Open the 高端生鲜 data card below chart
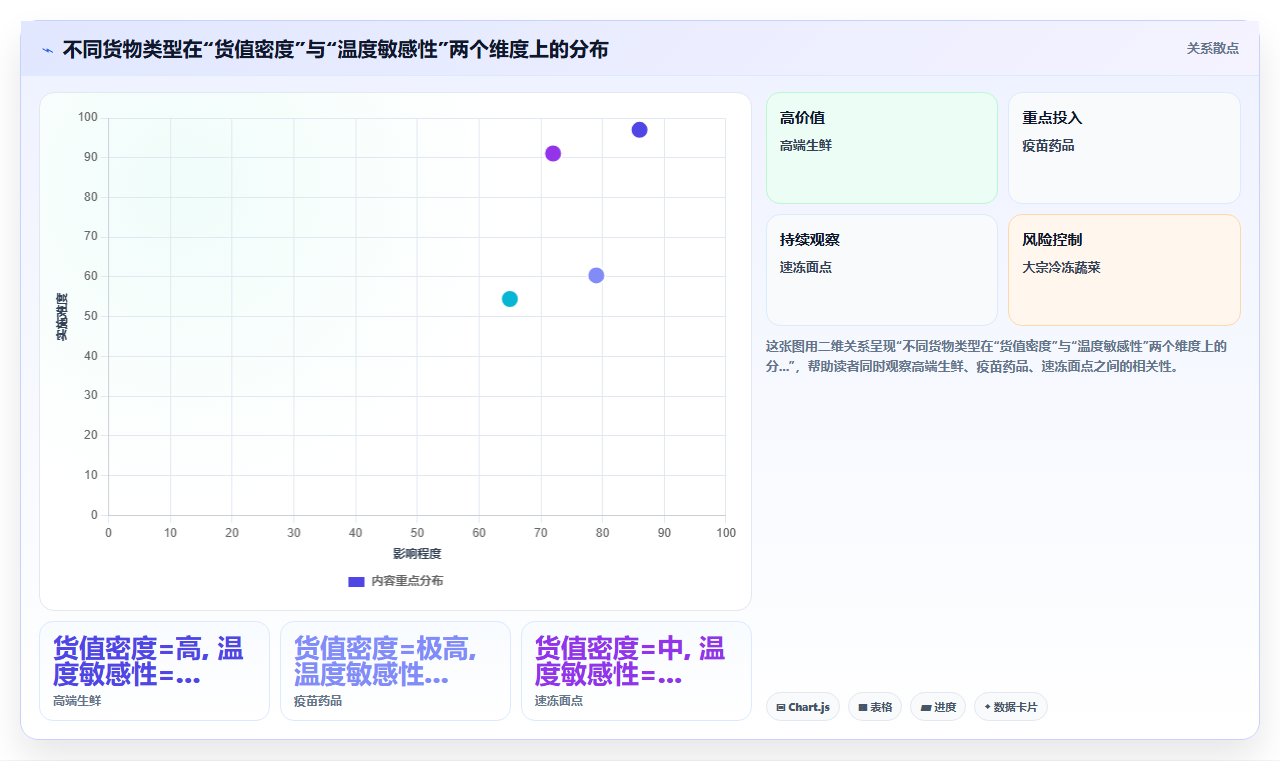Screen dimensions: 1280x761 154,671
